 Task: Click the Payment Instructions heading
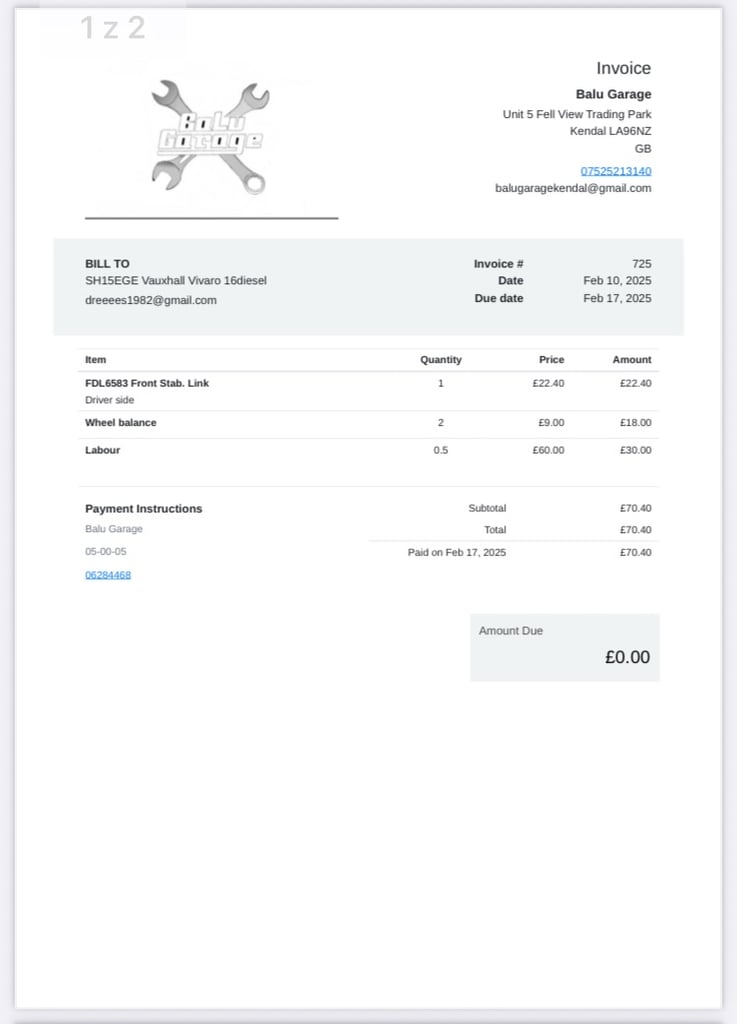click(144, 509)
